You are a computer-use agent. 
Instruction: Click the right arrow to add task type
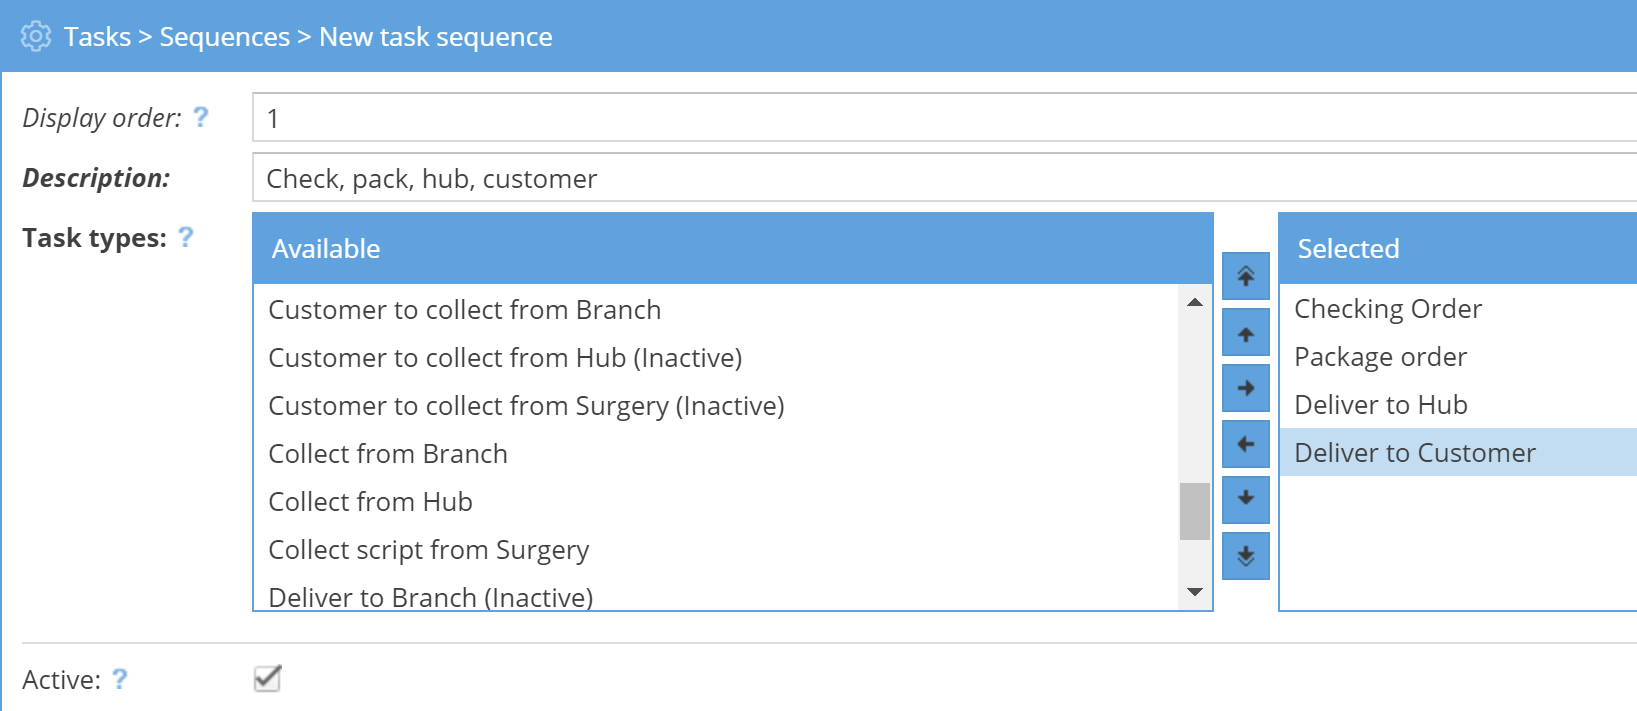(x=1245, y=388)
